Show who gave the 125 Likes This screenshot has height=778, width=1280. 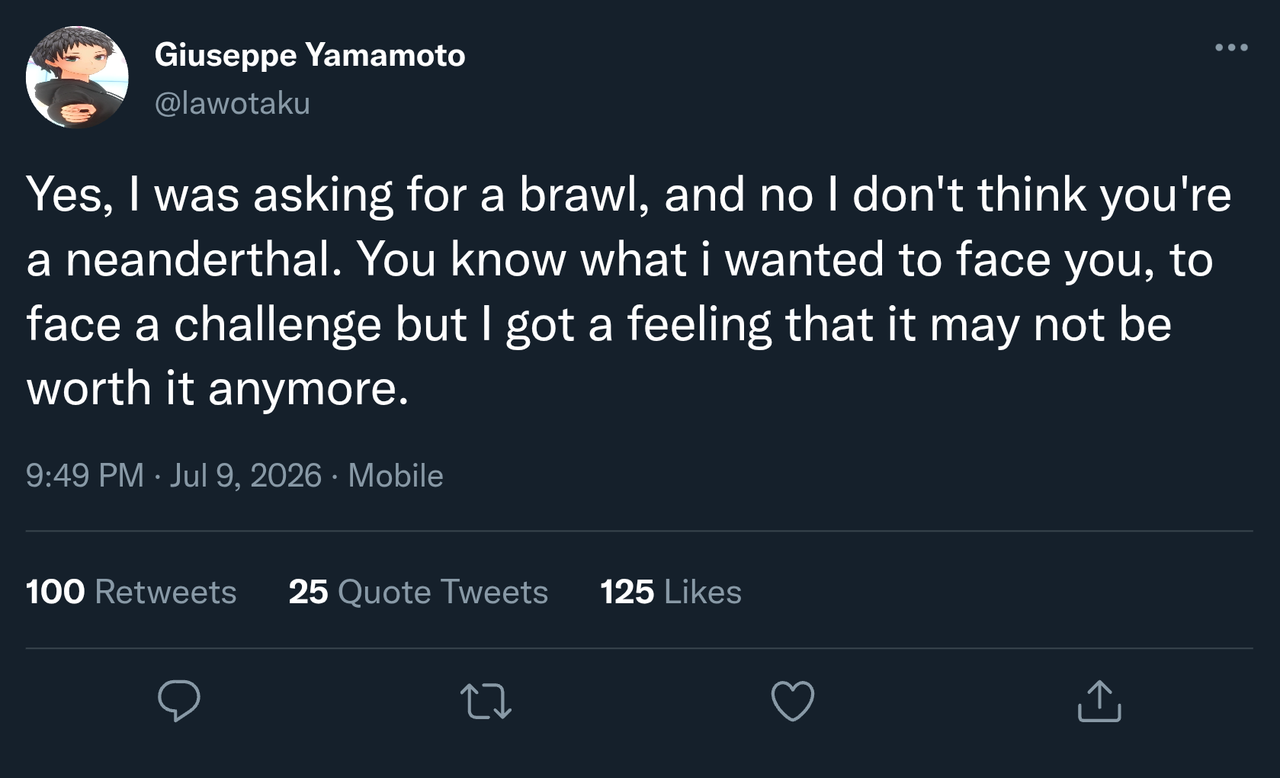[x=671, y=592]
